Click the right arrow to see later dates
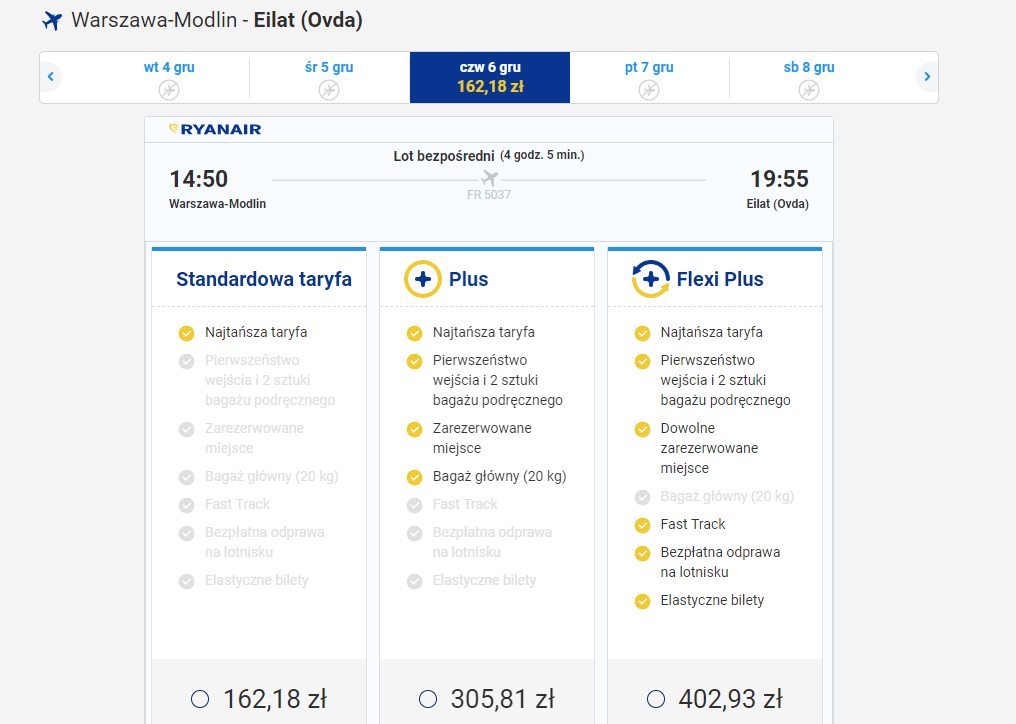Viewport: 1016px width, 724px height. 927,76
